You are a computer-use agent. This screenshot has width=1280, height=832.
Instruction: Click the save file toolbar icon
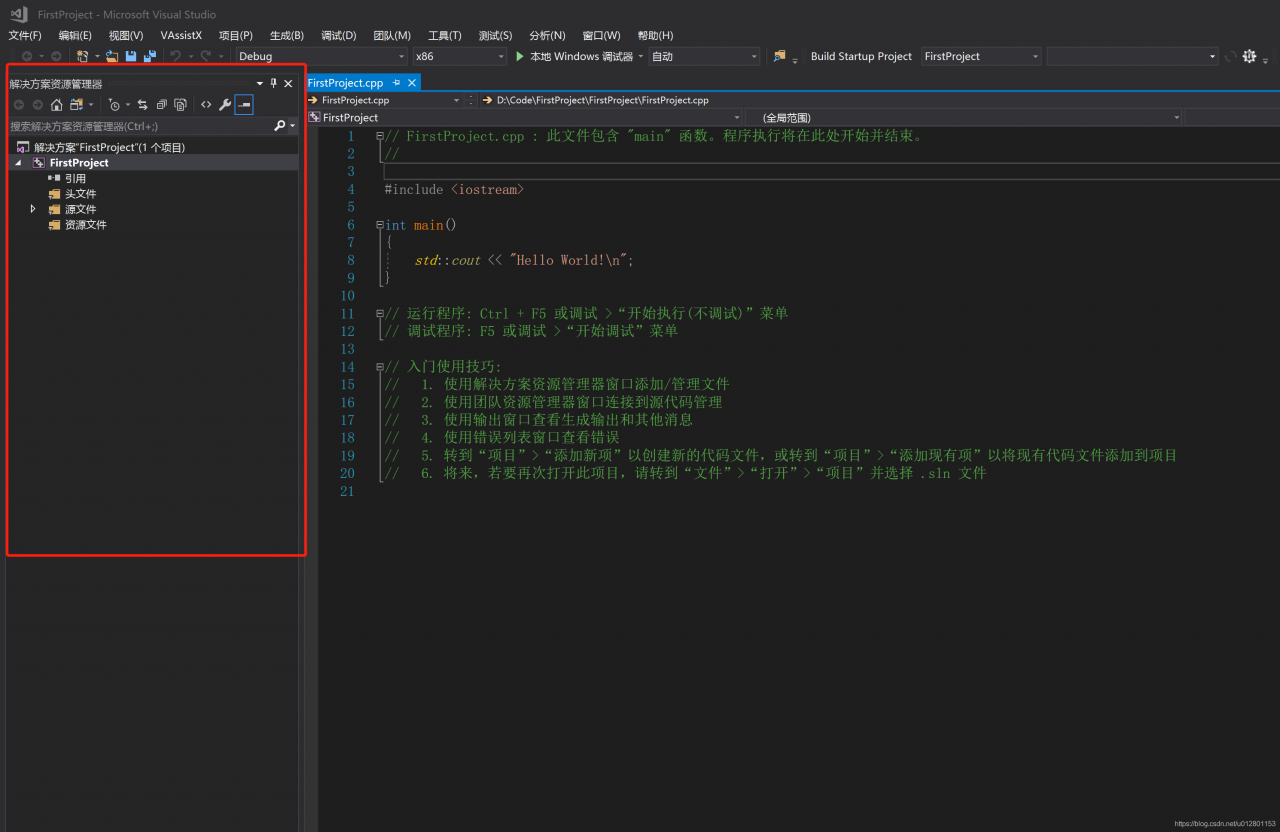[x=131, y=57]
